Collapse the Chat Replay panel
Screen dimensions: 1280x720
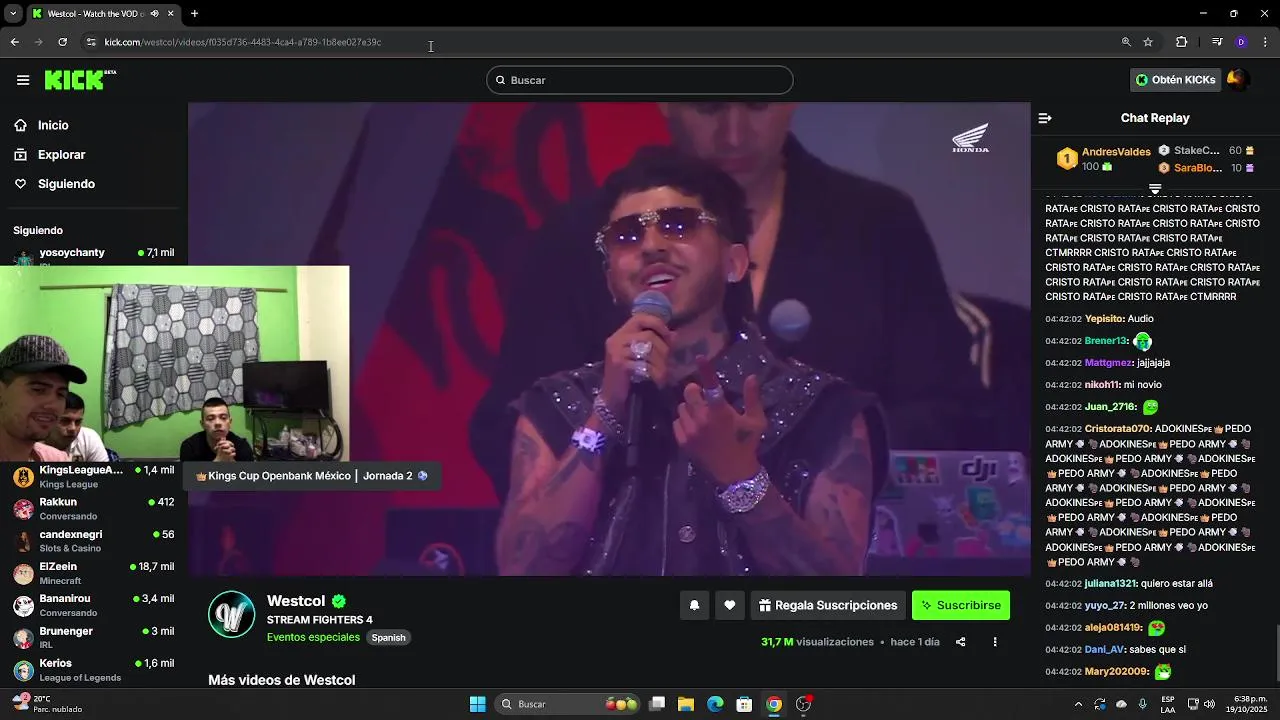point(1045,118)
